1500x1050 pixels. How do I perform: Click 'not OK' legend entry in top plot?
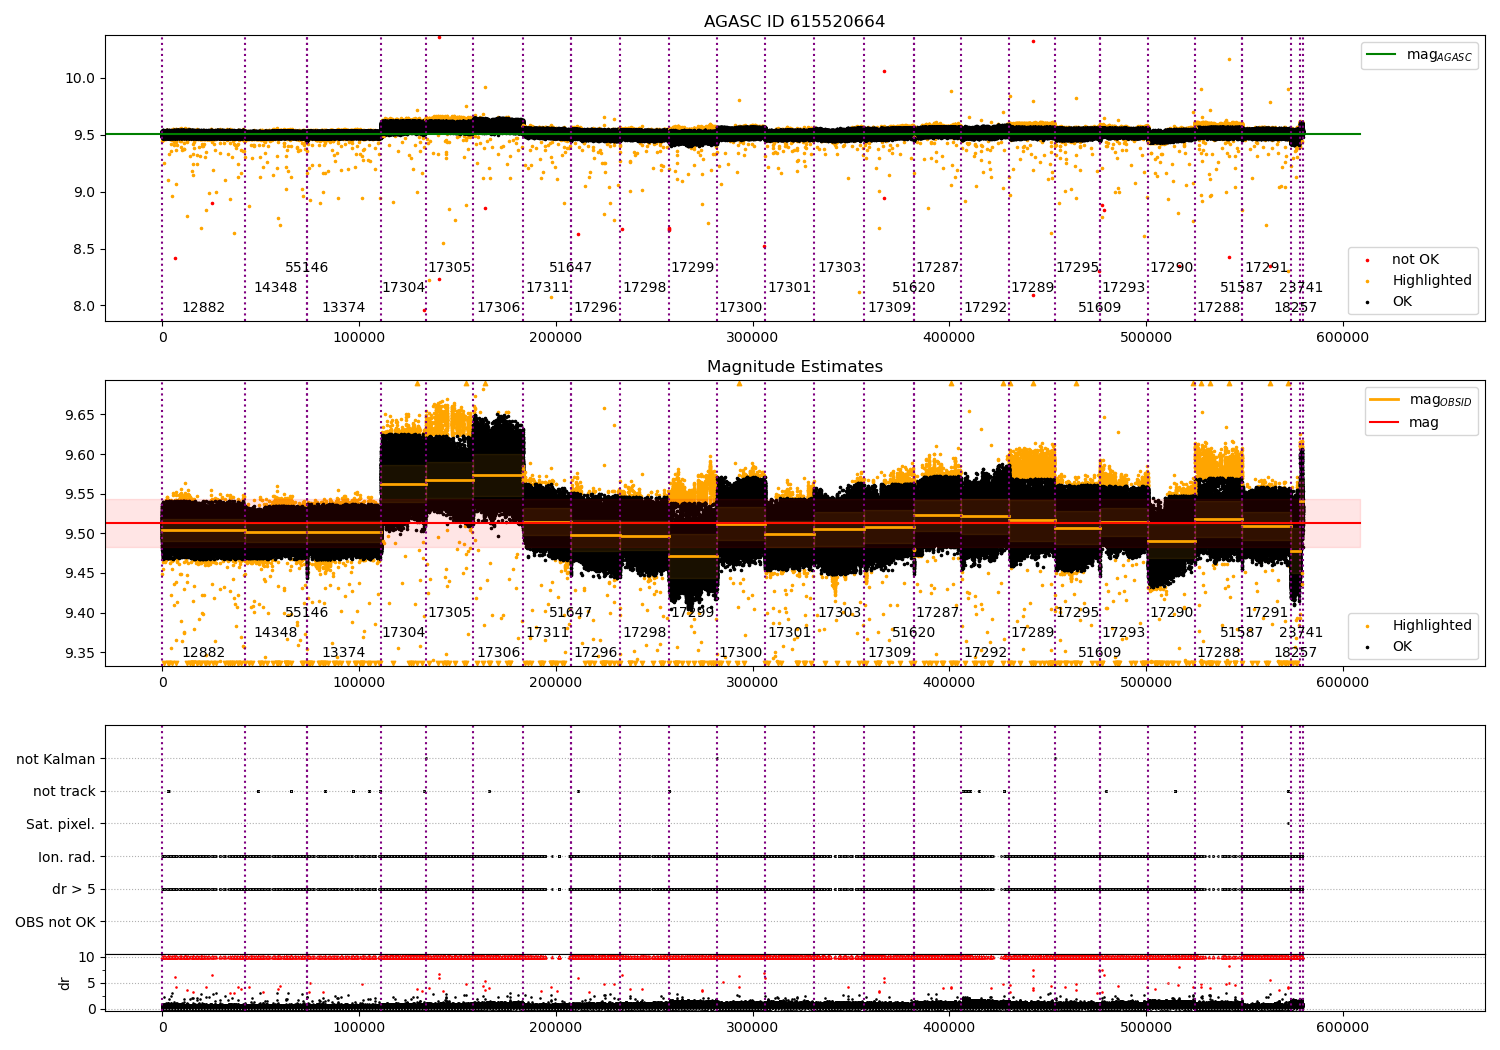tap(1403, 260)
